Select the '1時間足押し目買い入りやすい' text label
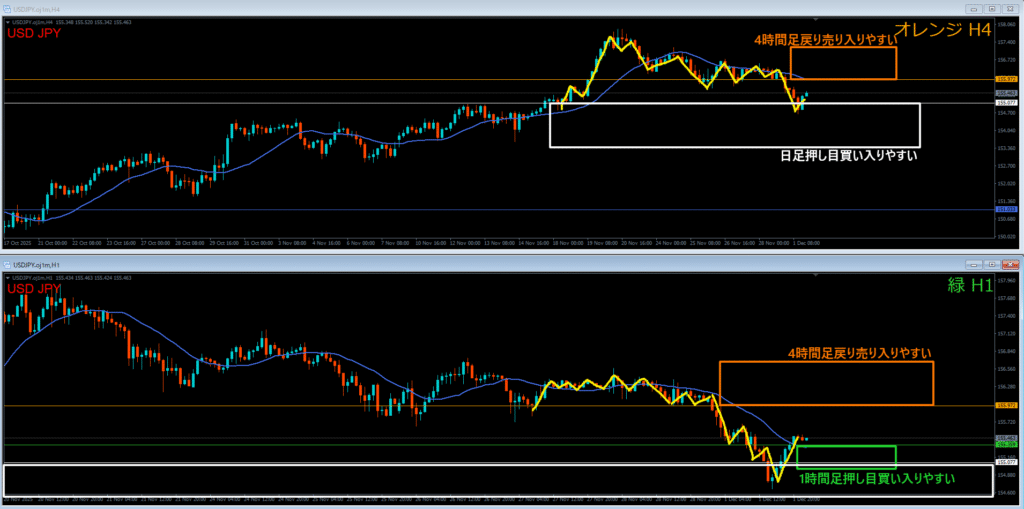The height and width of the screenshot is (509, 1024). click(878, 479)
